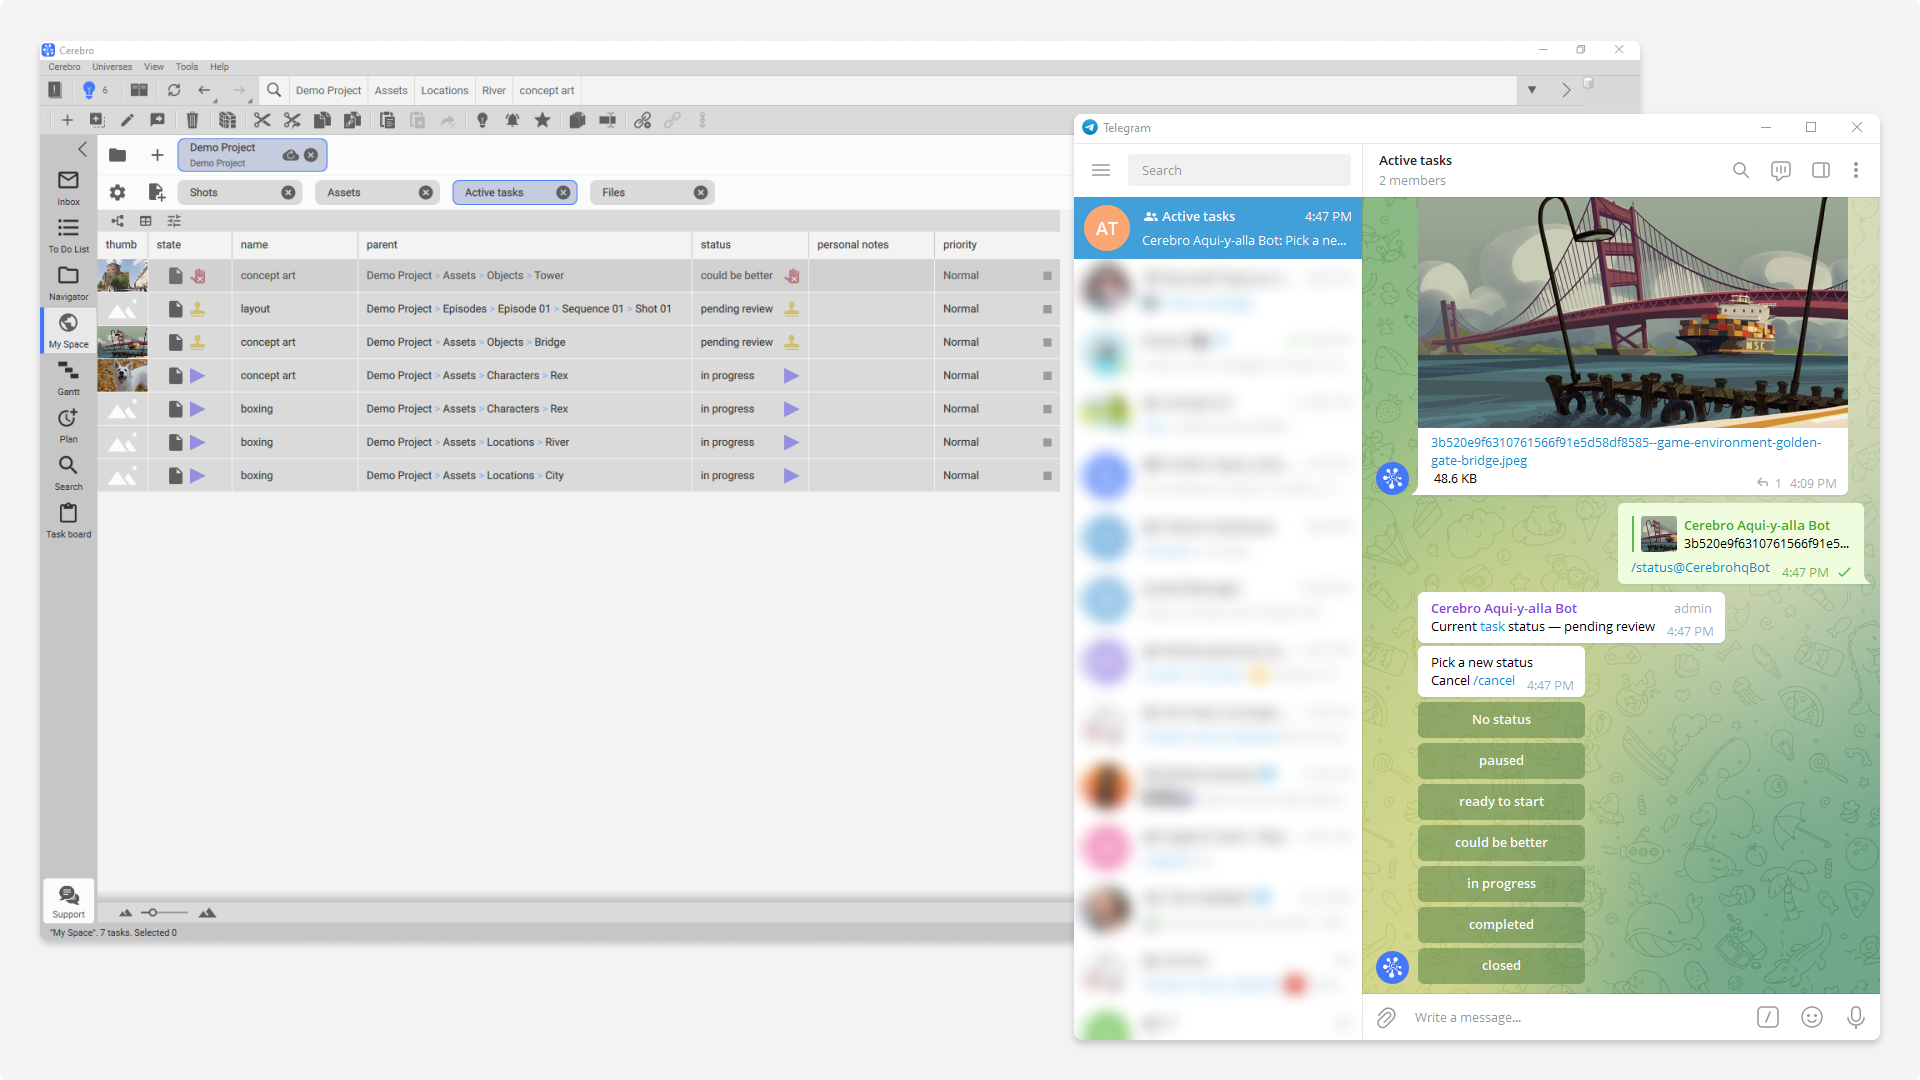1920x1080 pixels.
Task: Choose the 'No status' button in Telegram
Action: pos(1501,720)
